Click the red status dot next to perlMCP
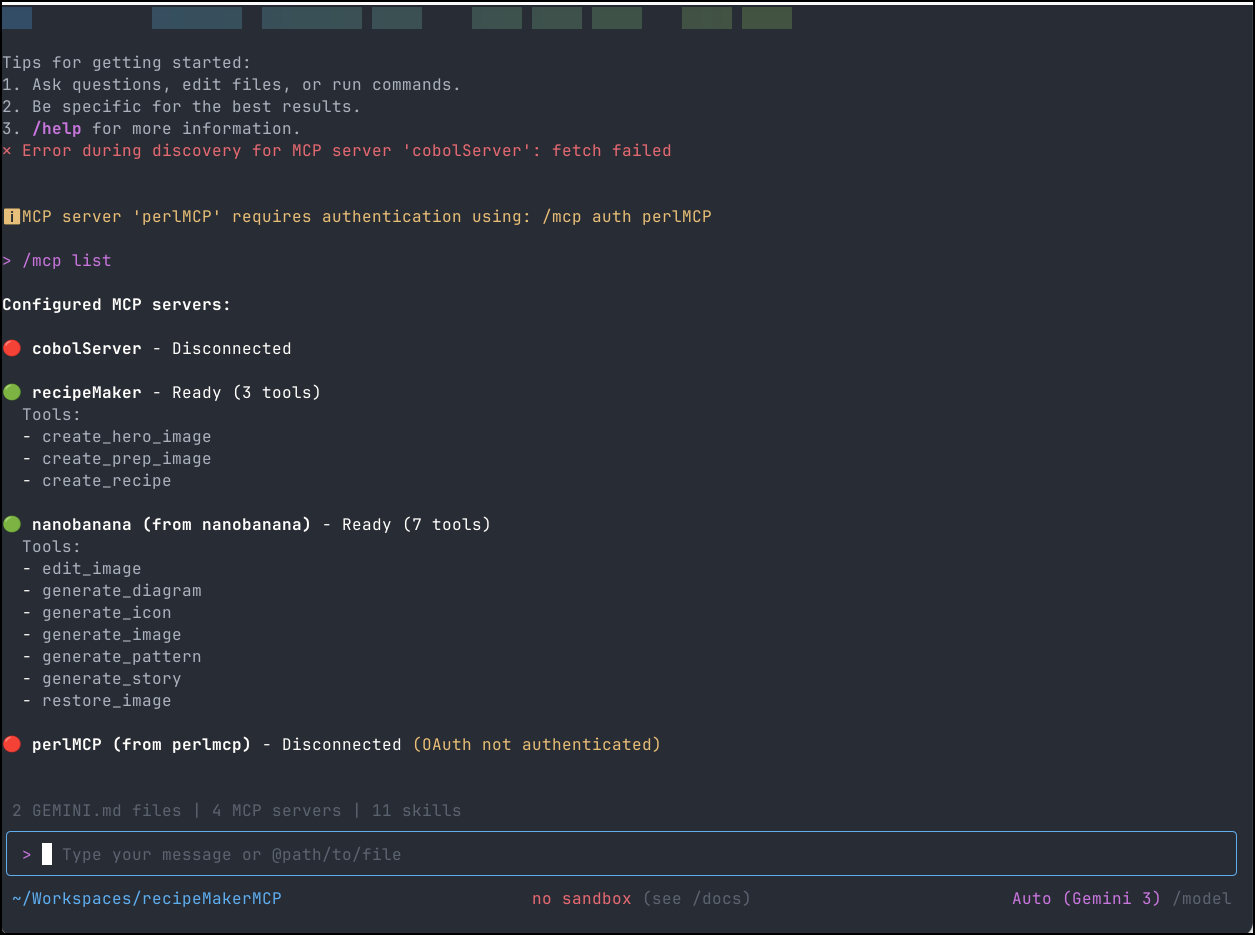Viewport: 1255px width, 935px height. [x=12, y=745]
